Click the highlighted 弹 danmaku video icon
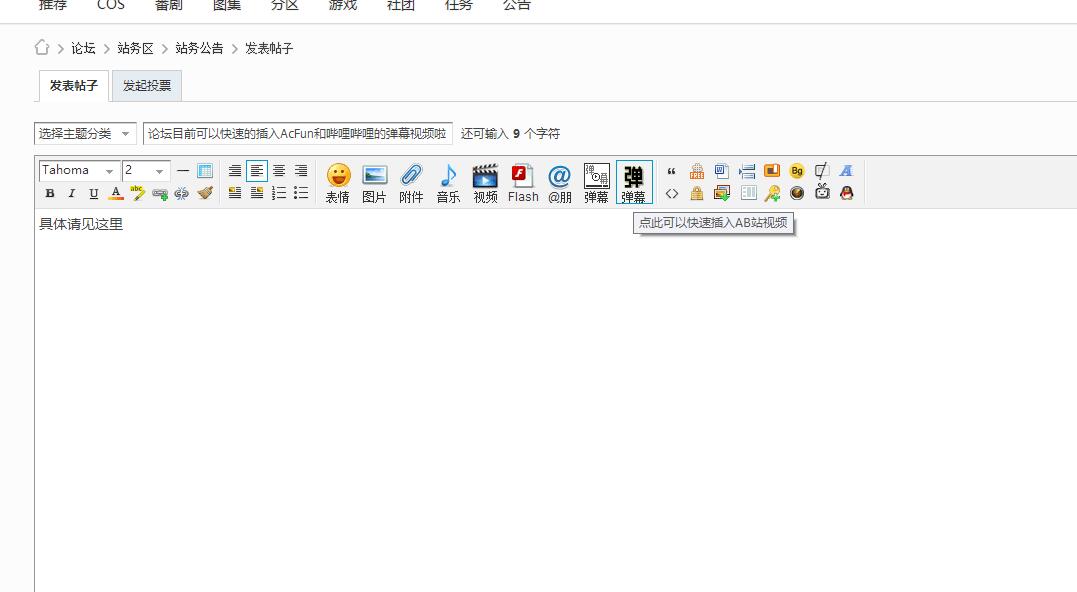The width and height of the screenshot is (1077, 592). pyautogui.click(x=634, y=182)
